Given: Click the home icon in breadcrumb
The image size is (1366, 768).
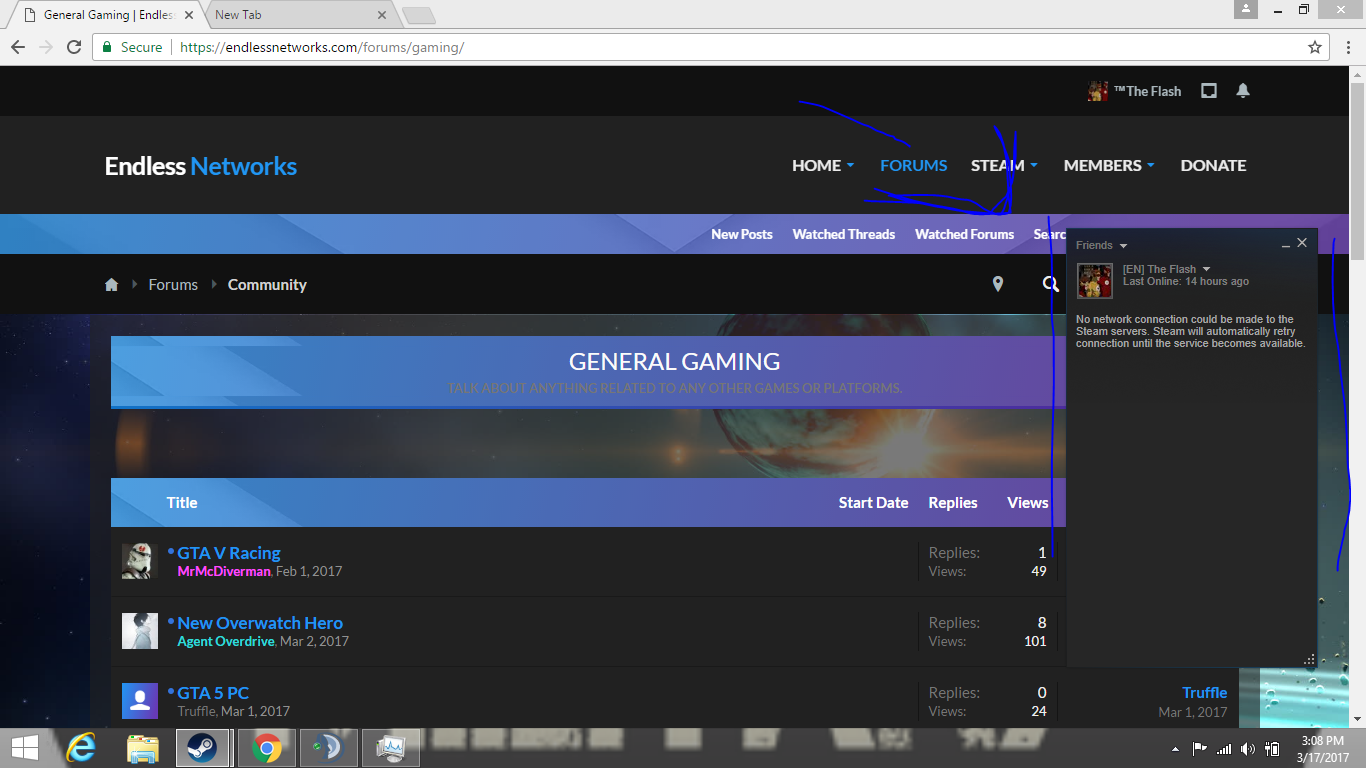Looking at the screenshot, I should tap(112, 285).
